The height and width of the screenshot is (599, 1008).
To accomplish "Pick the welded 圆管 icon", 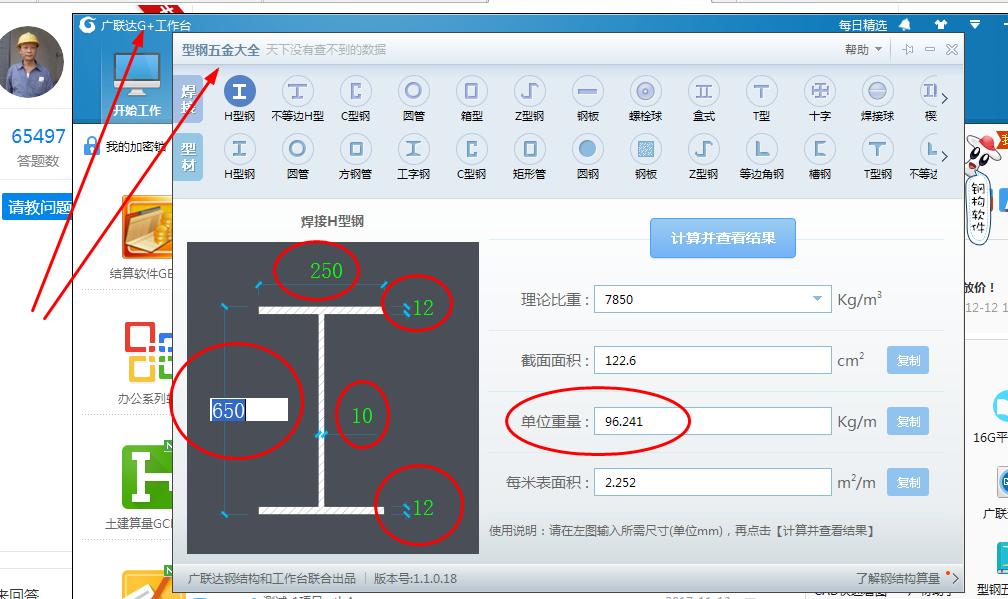I will tap(413, 91).
